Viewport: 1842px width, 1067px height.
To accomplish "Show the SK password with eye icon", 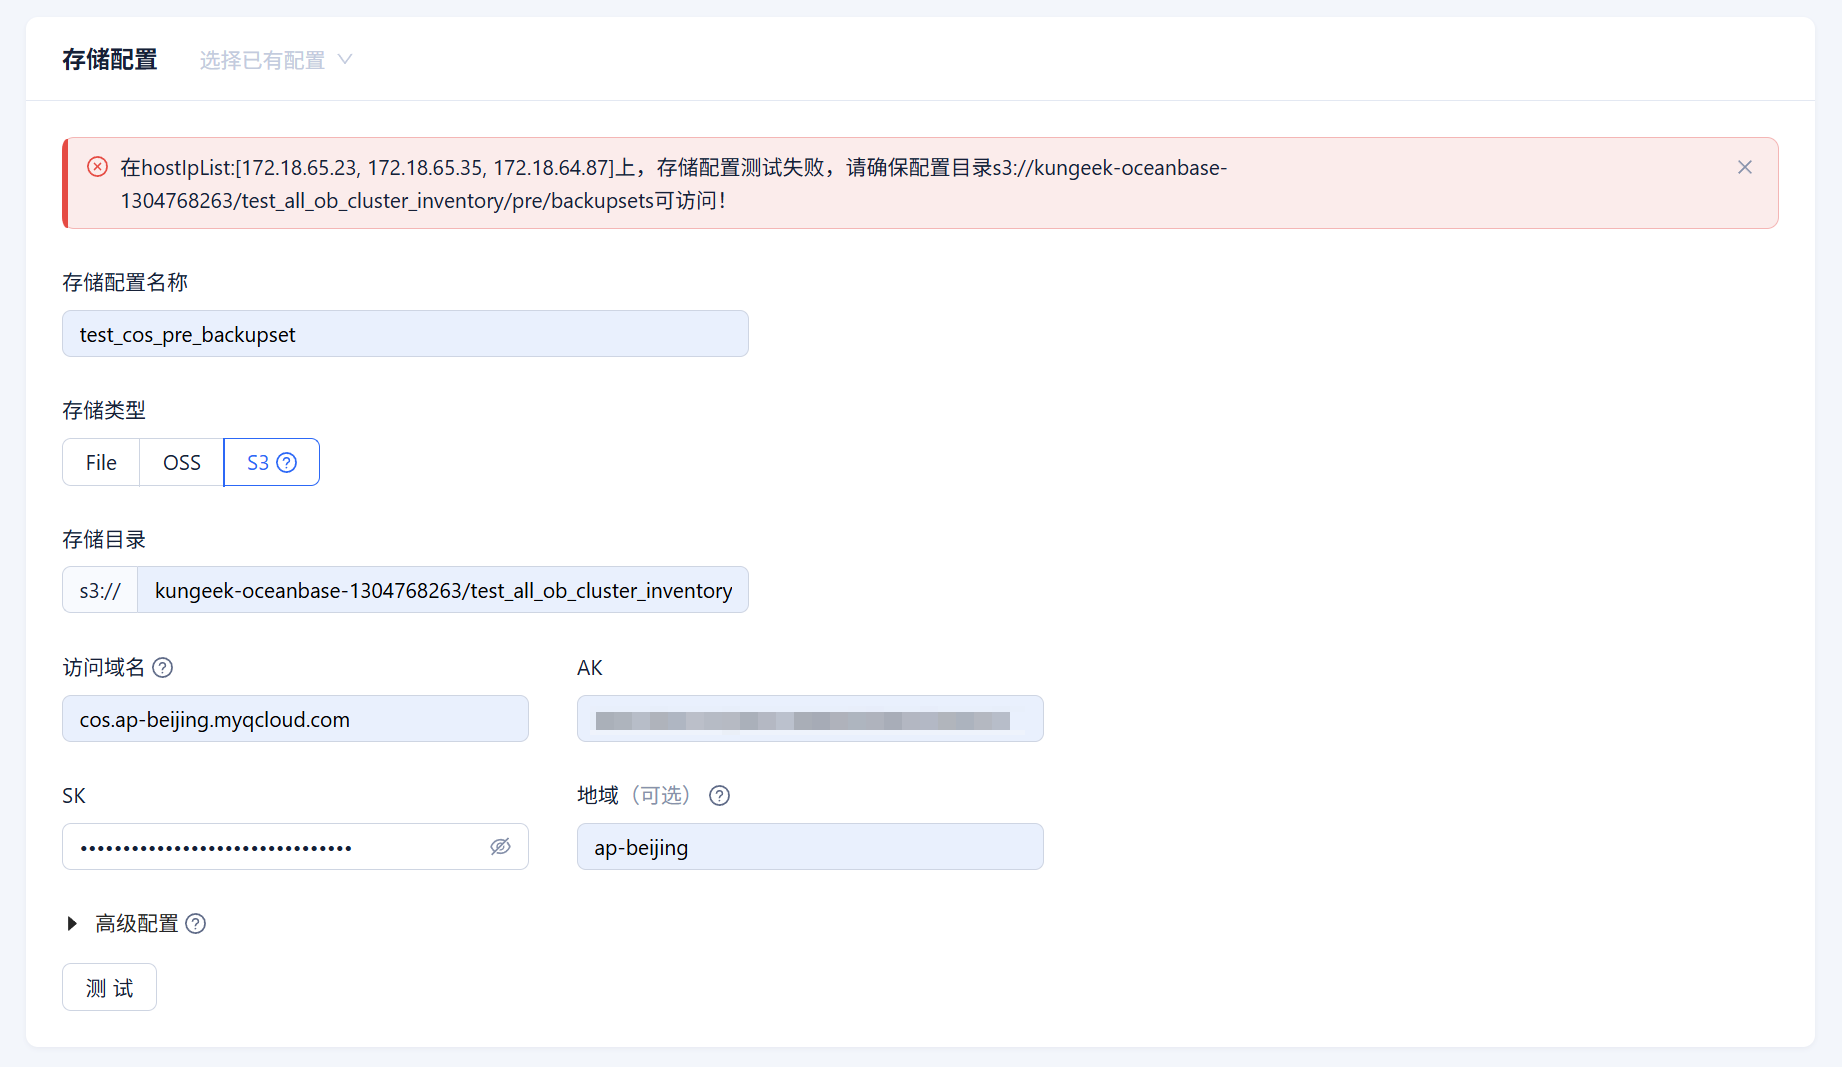I will pyautogui.click(x=500, y=847).
